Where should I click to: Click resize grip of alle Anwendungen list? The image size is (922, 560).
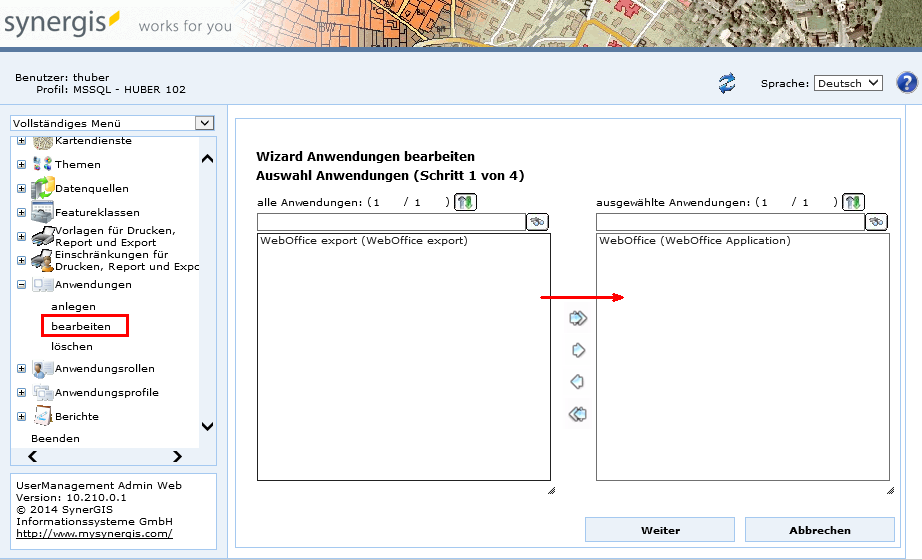coord(551,490)
